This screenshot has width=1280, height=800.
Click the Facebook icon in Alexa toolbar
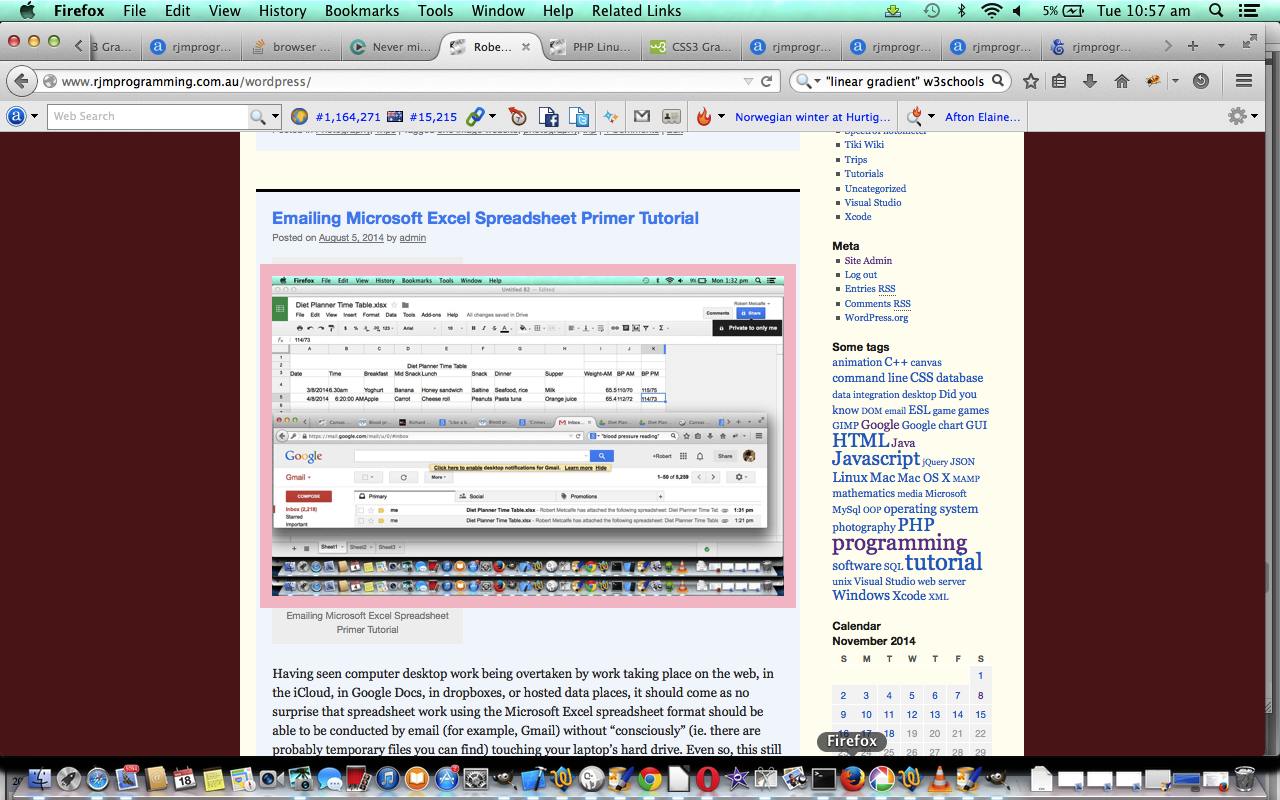tap(548, 117)
